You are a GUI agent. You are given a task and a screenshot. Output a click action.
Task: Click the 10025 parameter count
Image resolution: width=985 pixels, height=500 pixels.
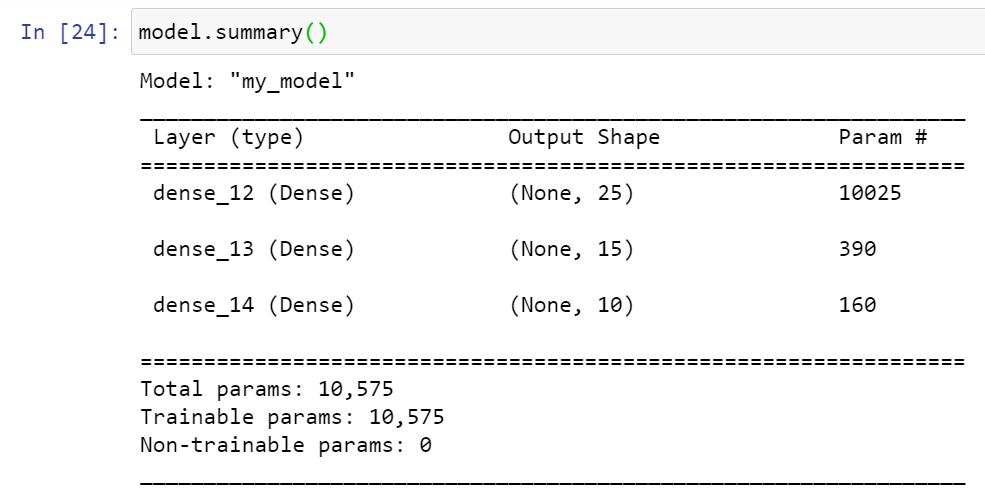click(869, 193)
